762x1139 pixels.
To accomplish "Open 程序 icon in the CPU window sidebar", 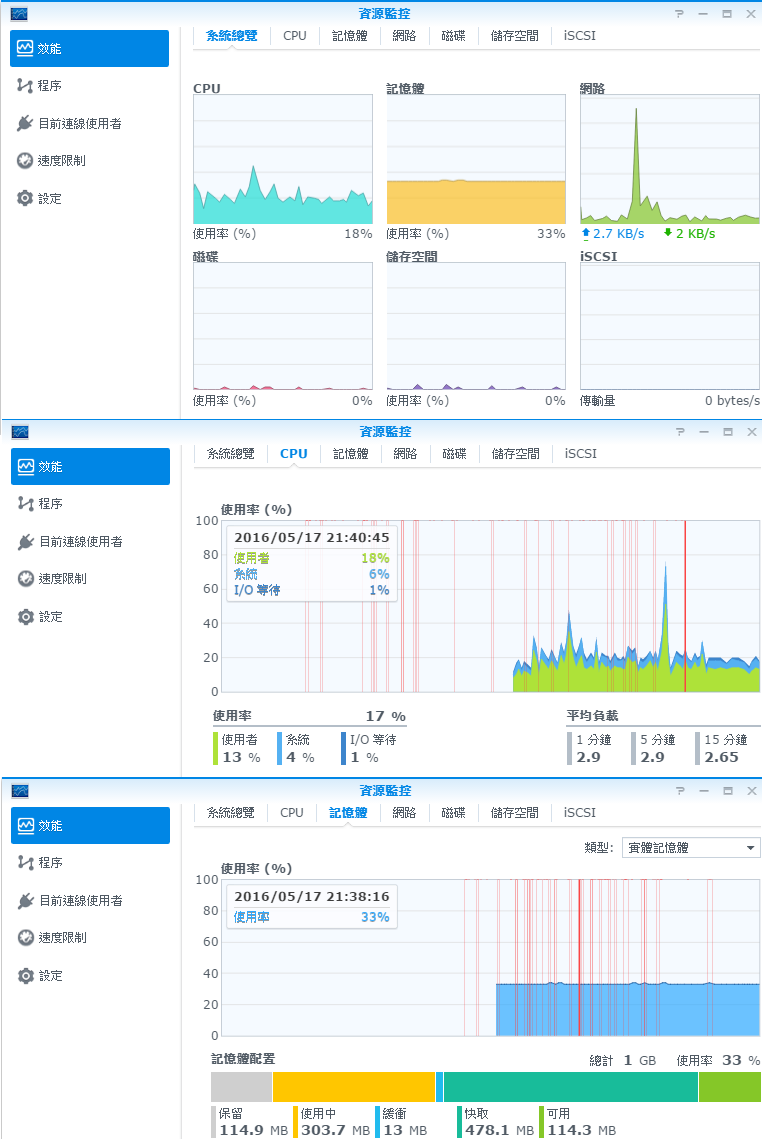I will tap(26, 503).
